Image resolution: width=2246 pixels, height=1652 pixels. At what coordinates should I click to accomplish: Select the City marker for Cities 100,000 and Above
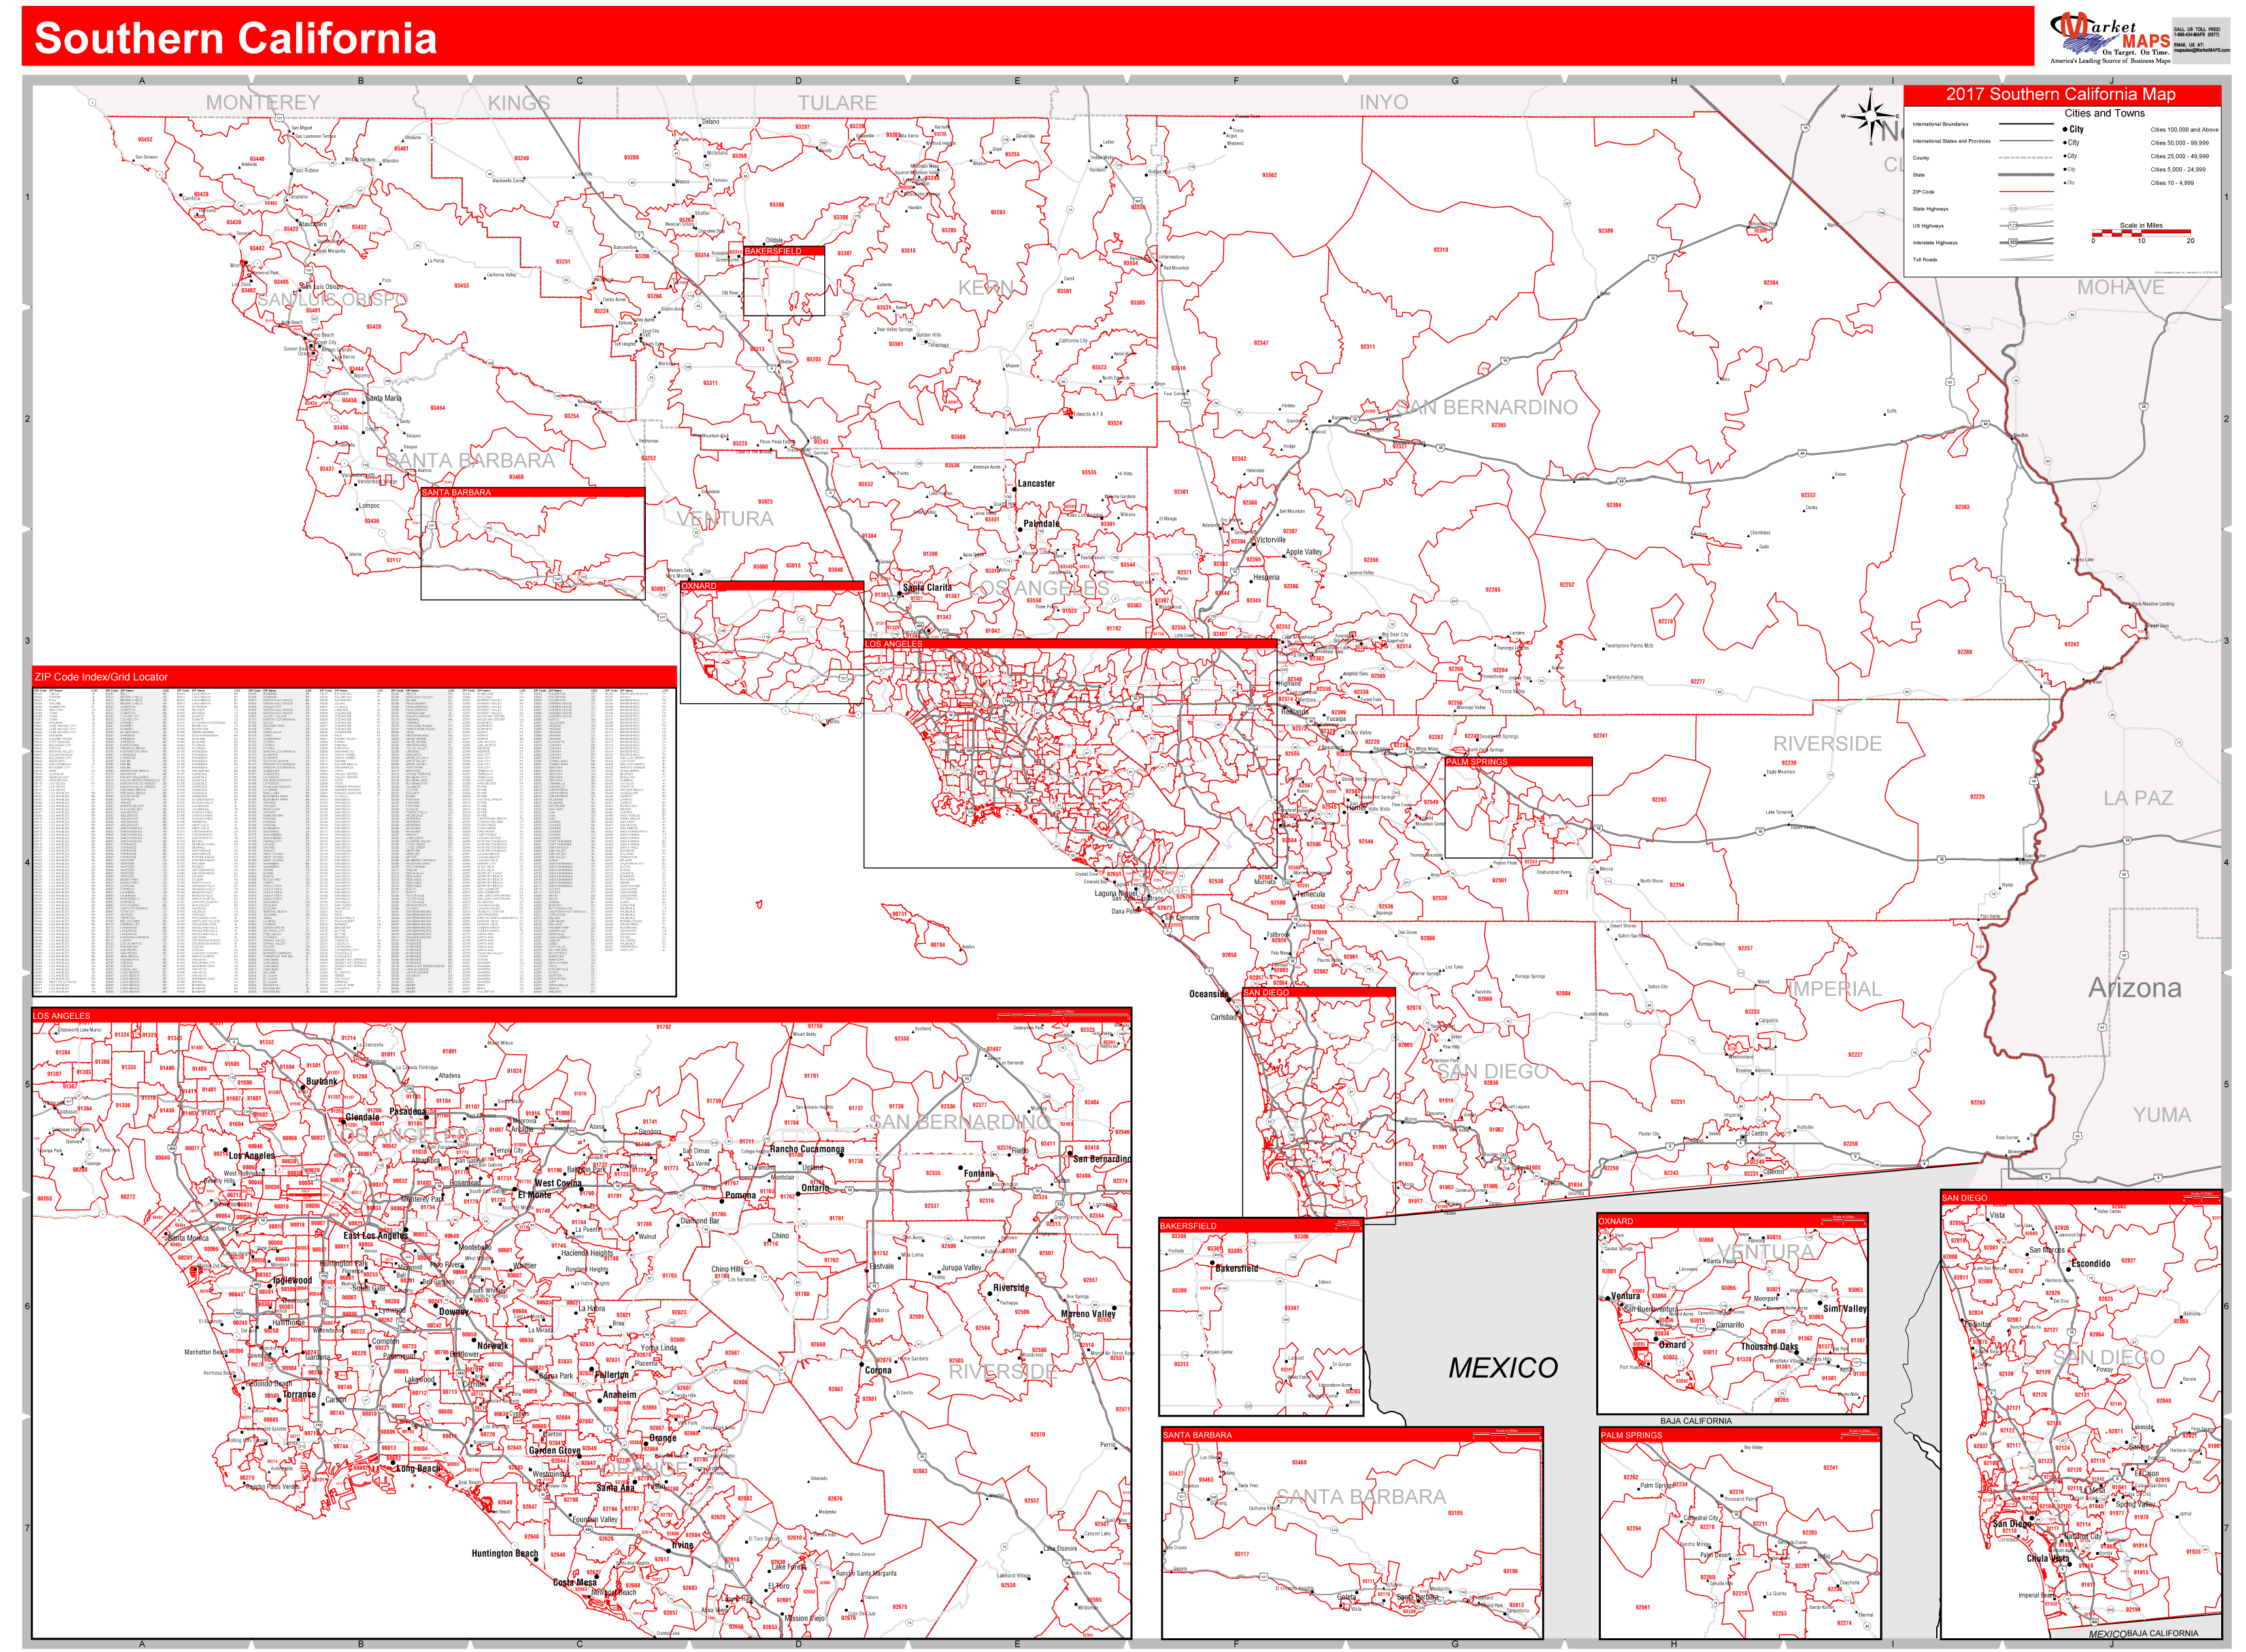pyautogui.click(x=2065, y=130)
